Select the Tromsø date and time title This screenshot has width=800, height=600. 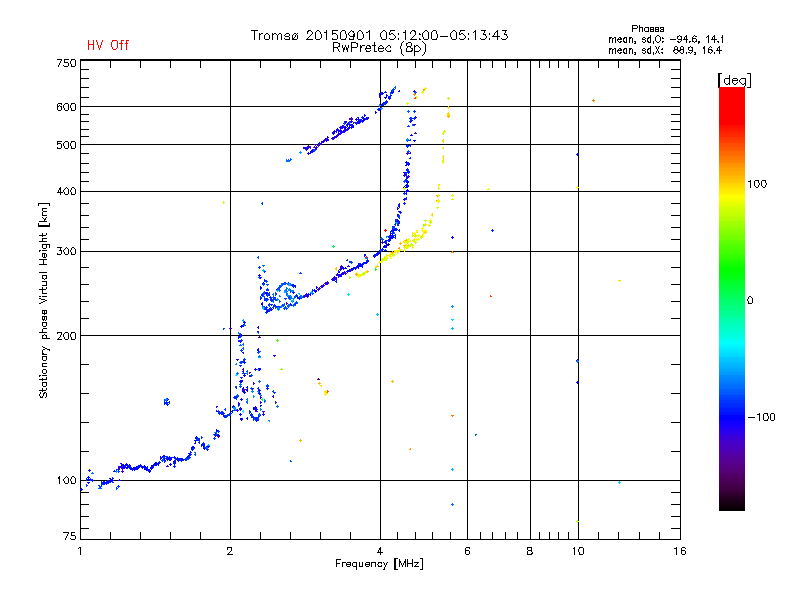380,35
